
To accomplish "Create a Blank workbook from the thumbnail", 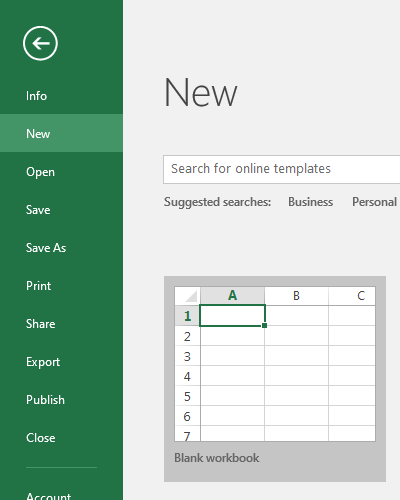I will pyautogui.click(x=275, y=364).
